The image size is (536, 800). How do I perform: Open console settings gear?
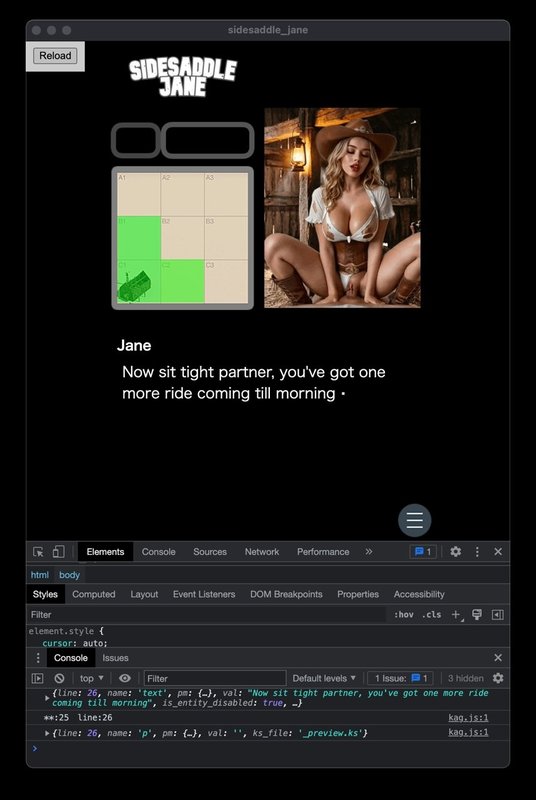pyautogui.click(x=498, y=678)
